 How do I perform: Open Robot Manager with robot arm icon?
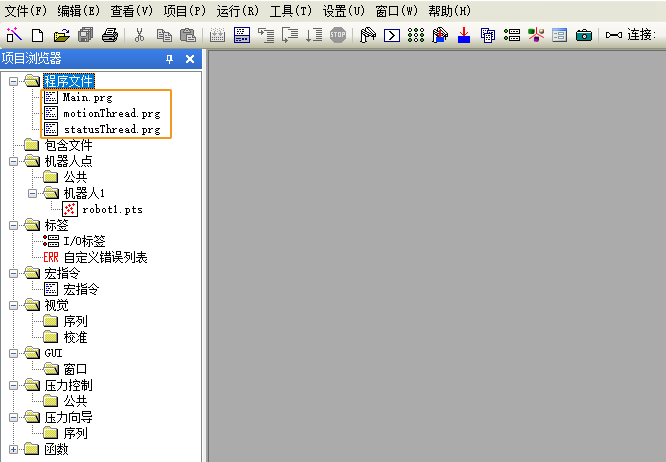[x=368, y=35]
